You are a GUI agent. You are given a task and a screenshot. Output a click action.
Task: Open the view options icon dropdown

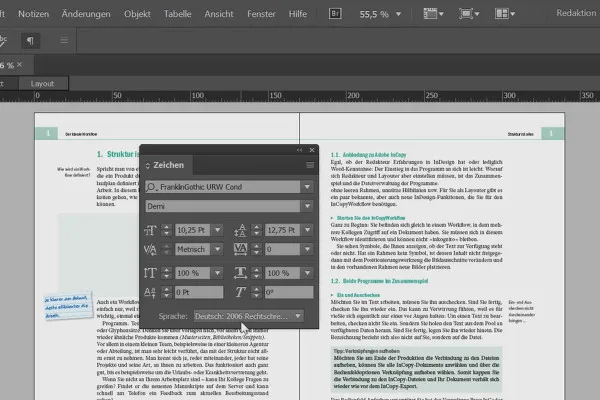(433, 14)
